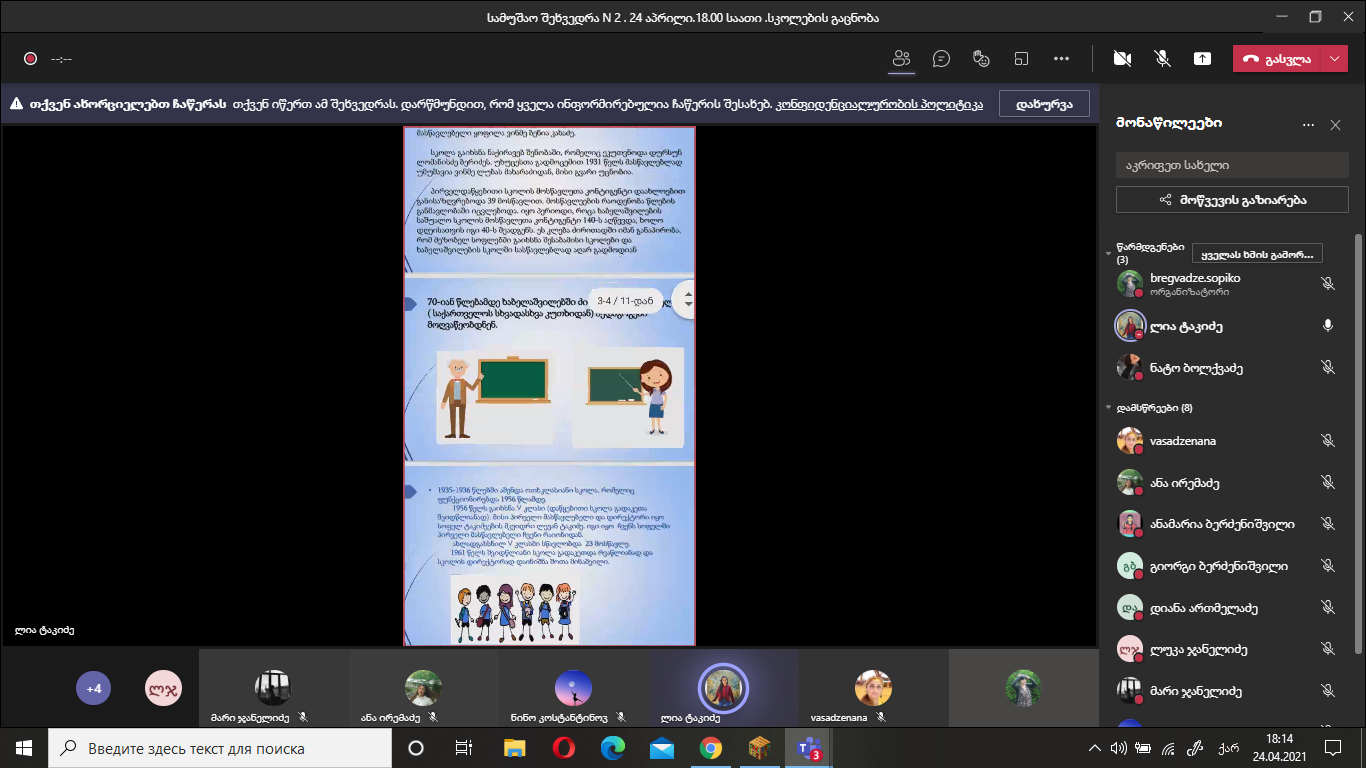Select participant დიანა ართმელაძე in list
The image size is (1366, 768).
pyautogui.click(x=1228, y=607)
